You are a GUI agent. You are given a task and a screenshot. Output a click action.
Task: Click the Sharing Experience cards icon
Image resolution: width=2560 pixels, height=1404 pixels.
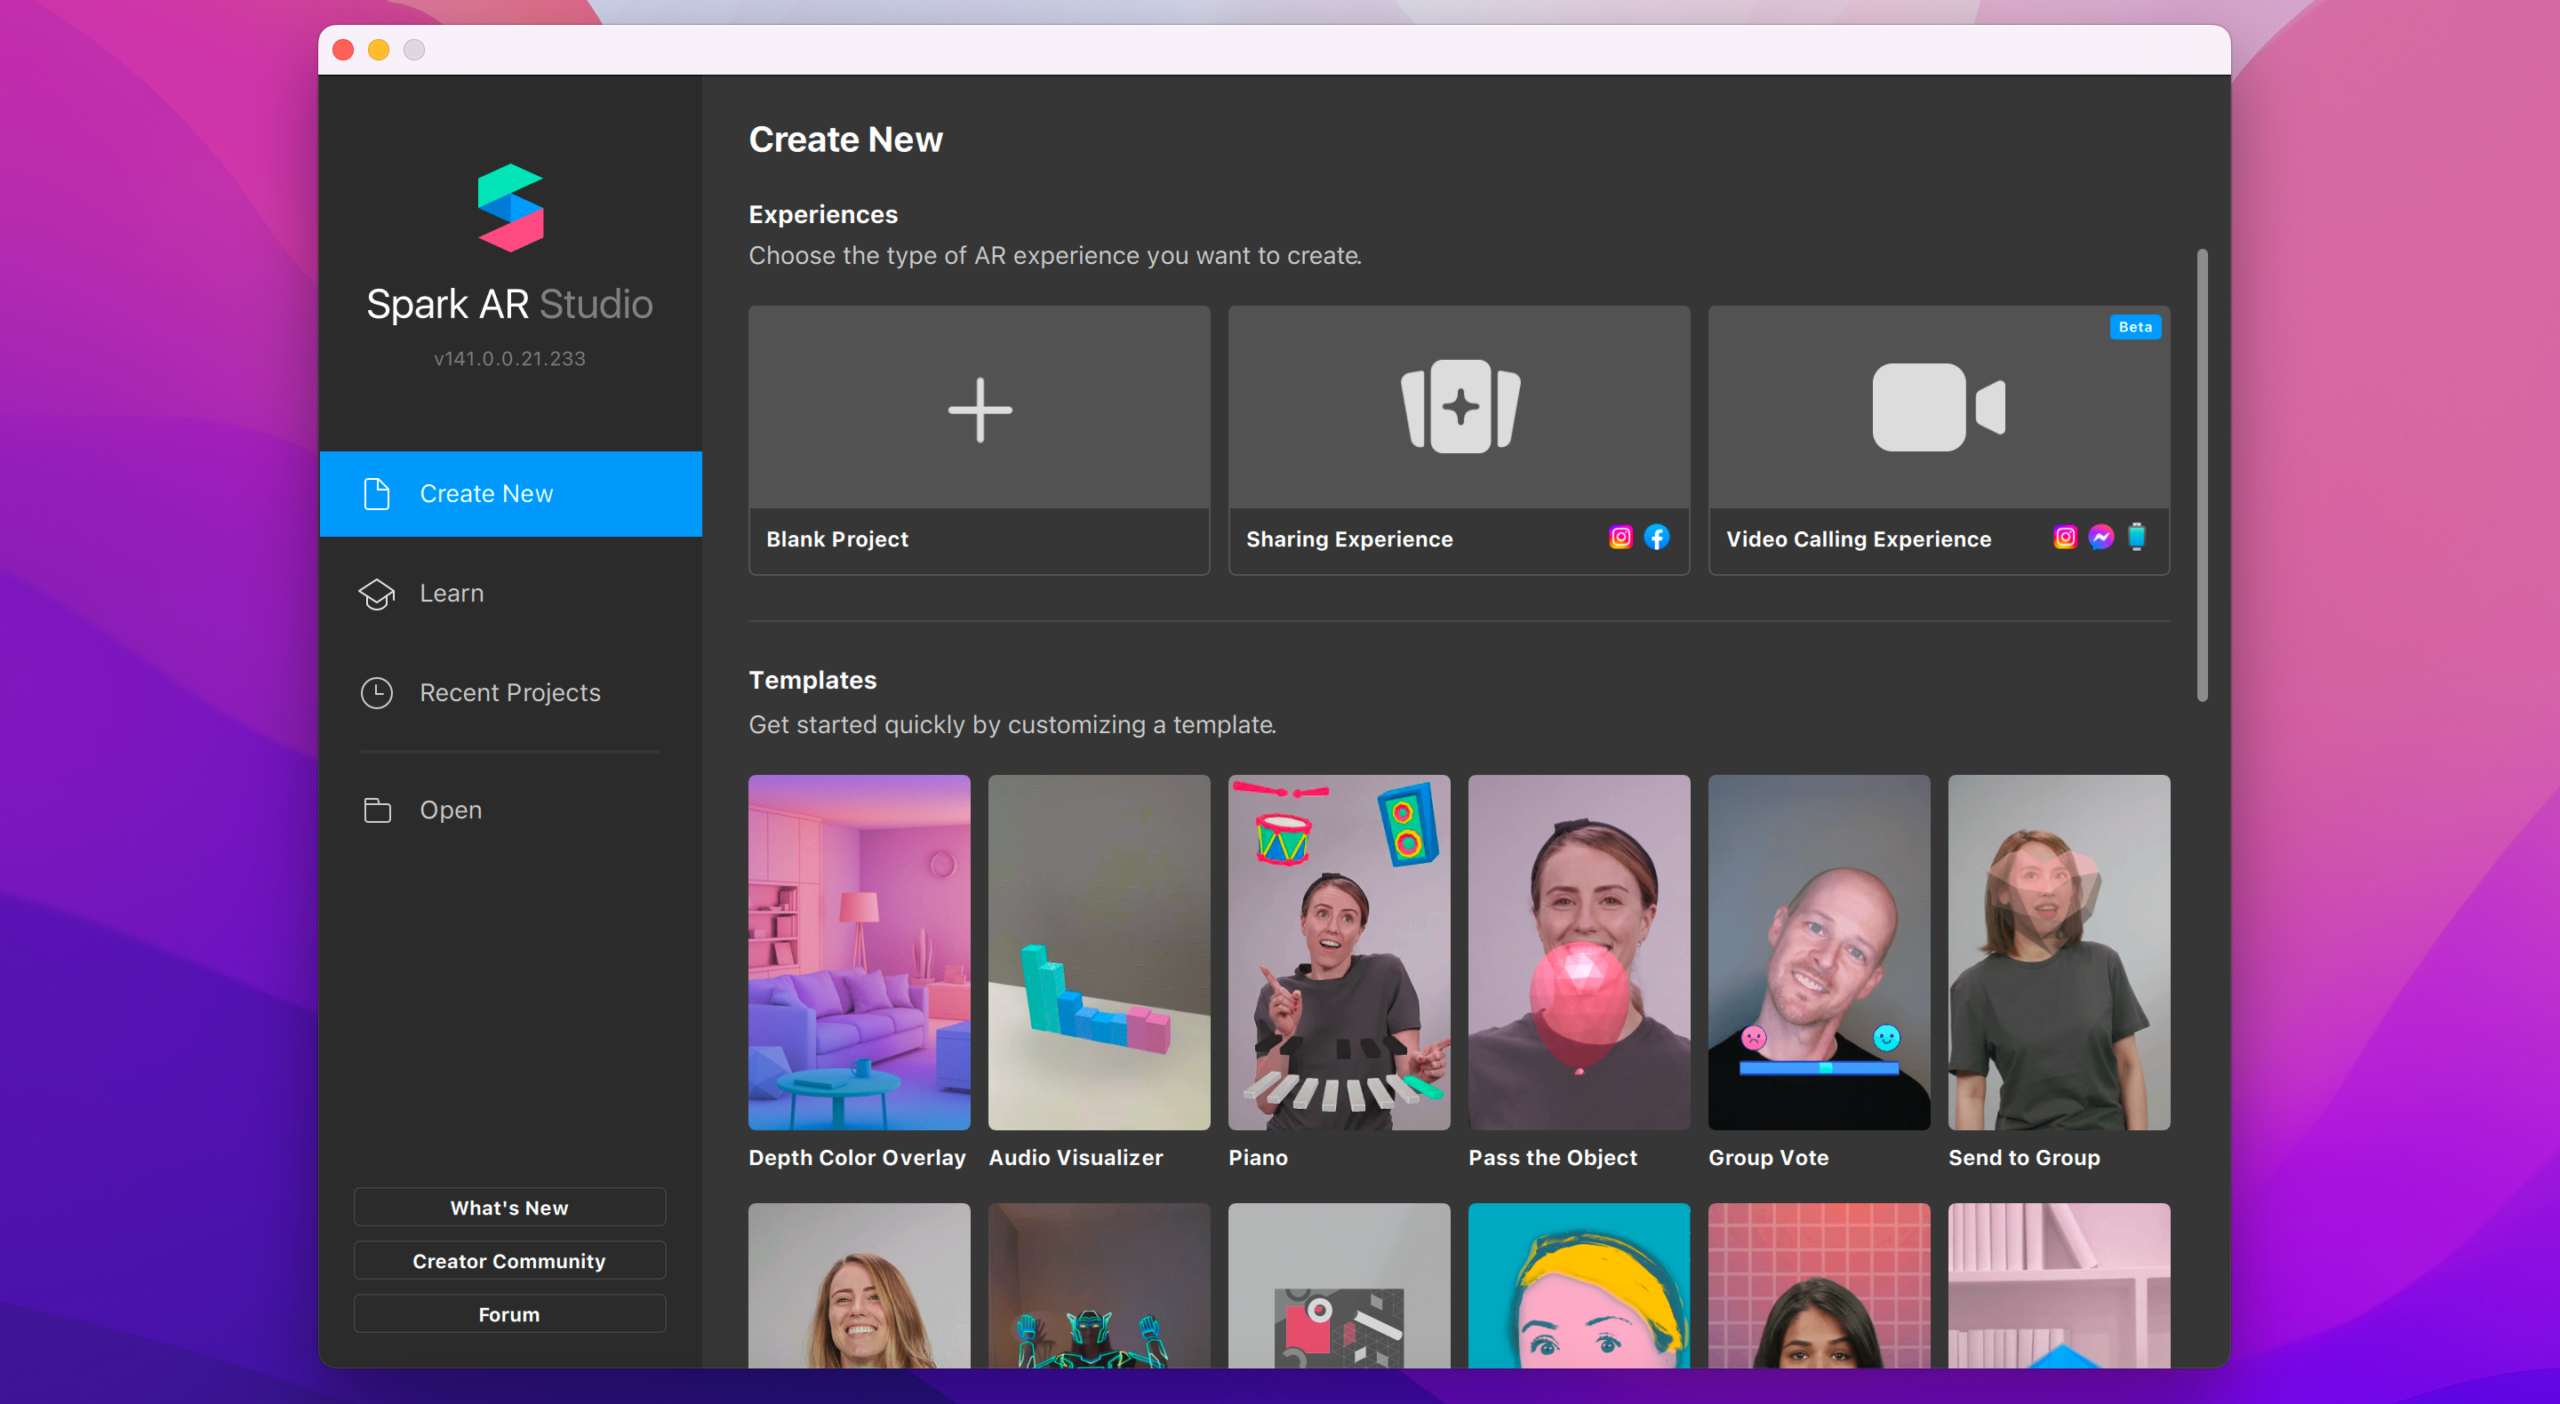tap(1460, 407)
